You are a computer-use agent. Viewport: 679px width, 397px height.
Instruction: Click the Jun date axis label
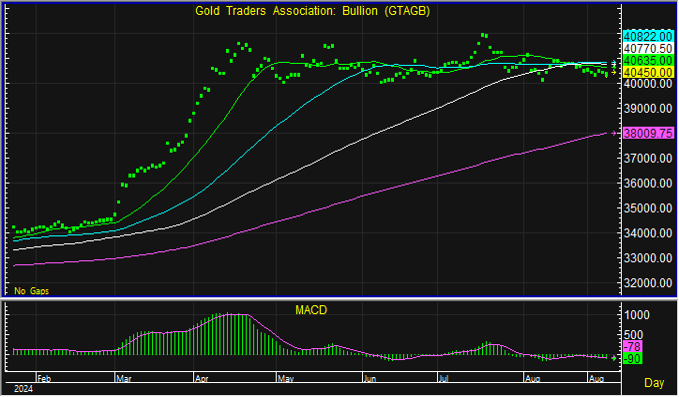click(x=370, y=379)
